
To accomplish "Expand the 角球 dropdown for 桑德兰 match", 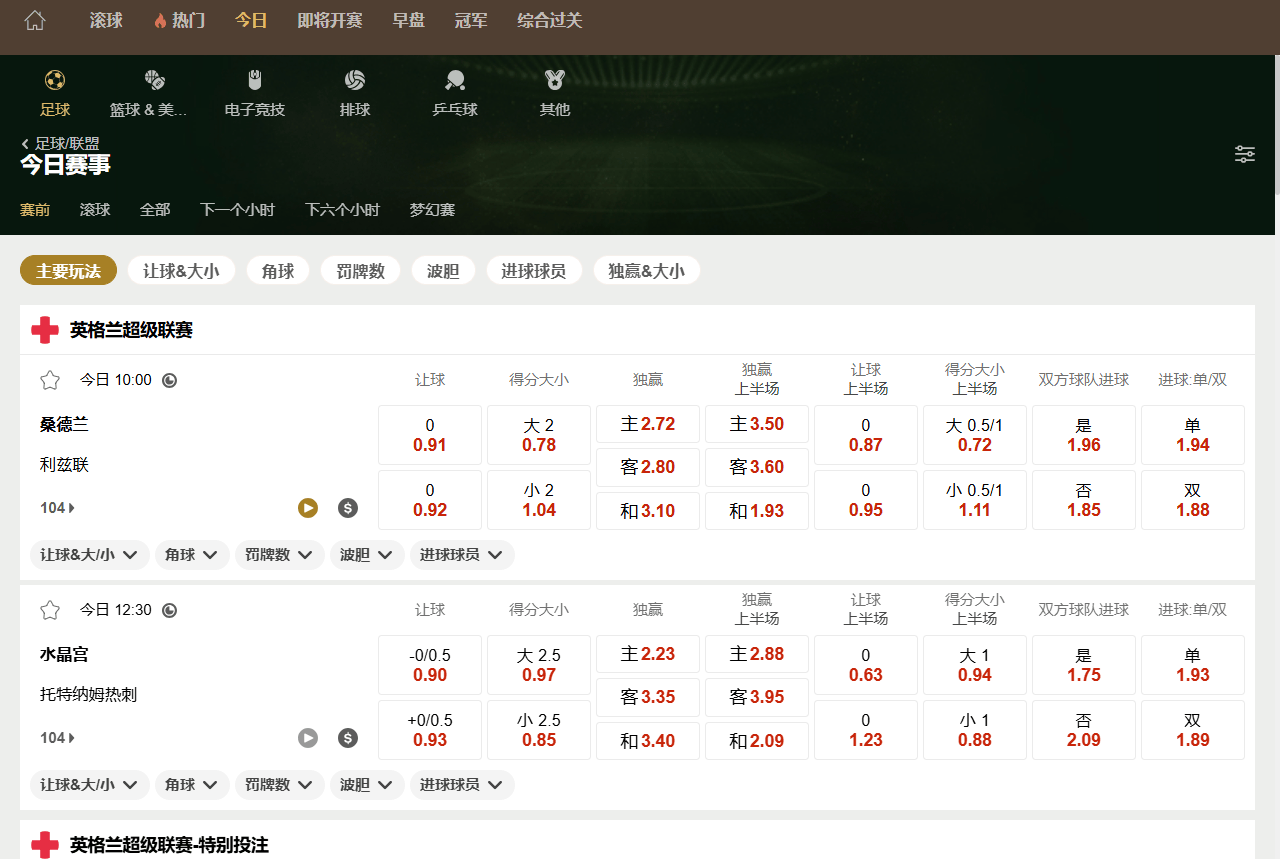I will point(191,555).
